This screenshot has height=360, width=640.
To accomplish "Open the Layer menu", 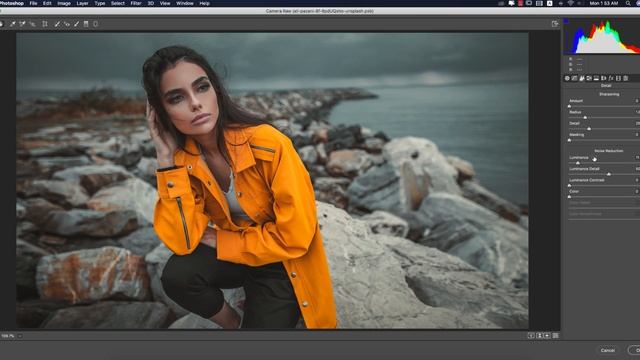I will coord(82,3).
